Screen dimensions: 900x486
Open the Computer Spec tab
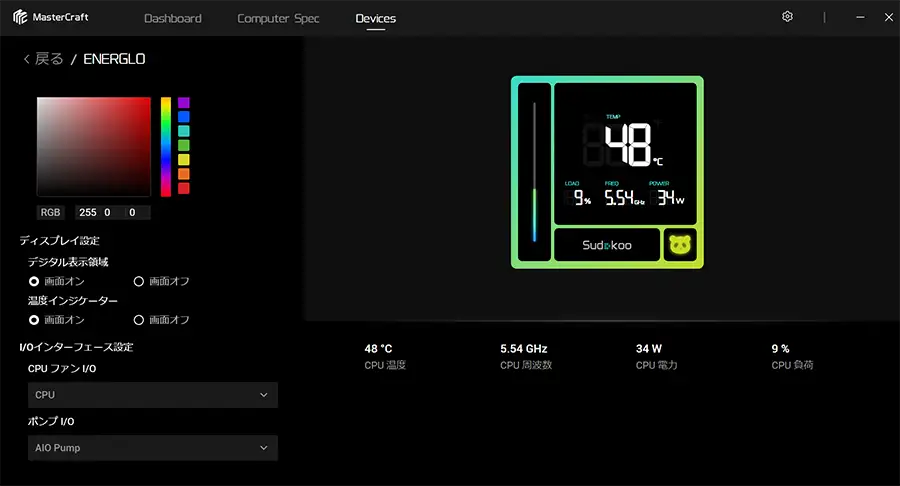tap(278, 18)
